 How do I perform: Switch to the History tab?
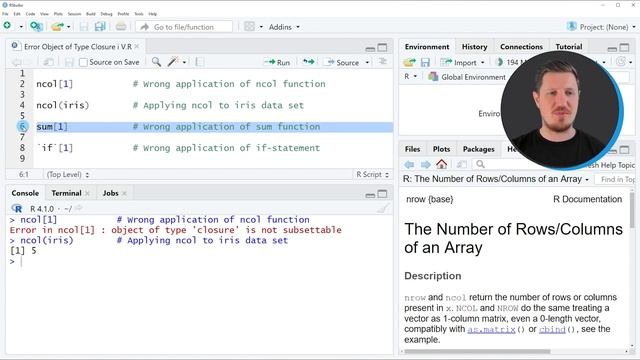click(474, 47)
